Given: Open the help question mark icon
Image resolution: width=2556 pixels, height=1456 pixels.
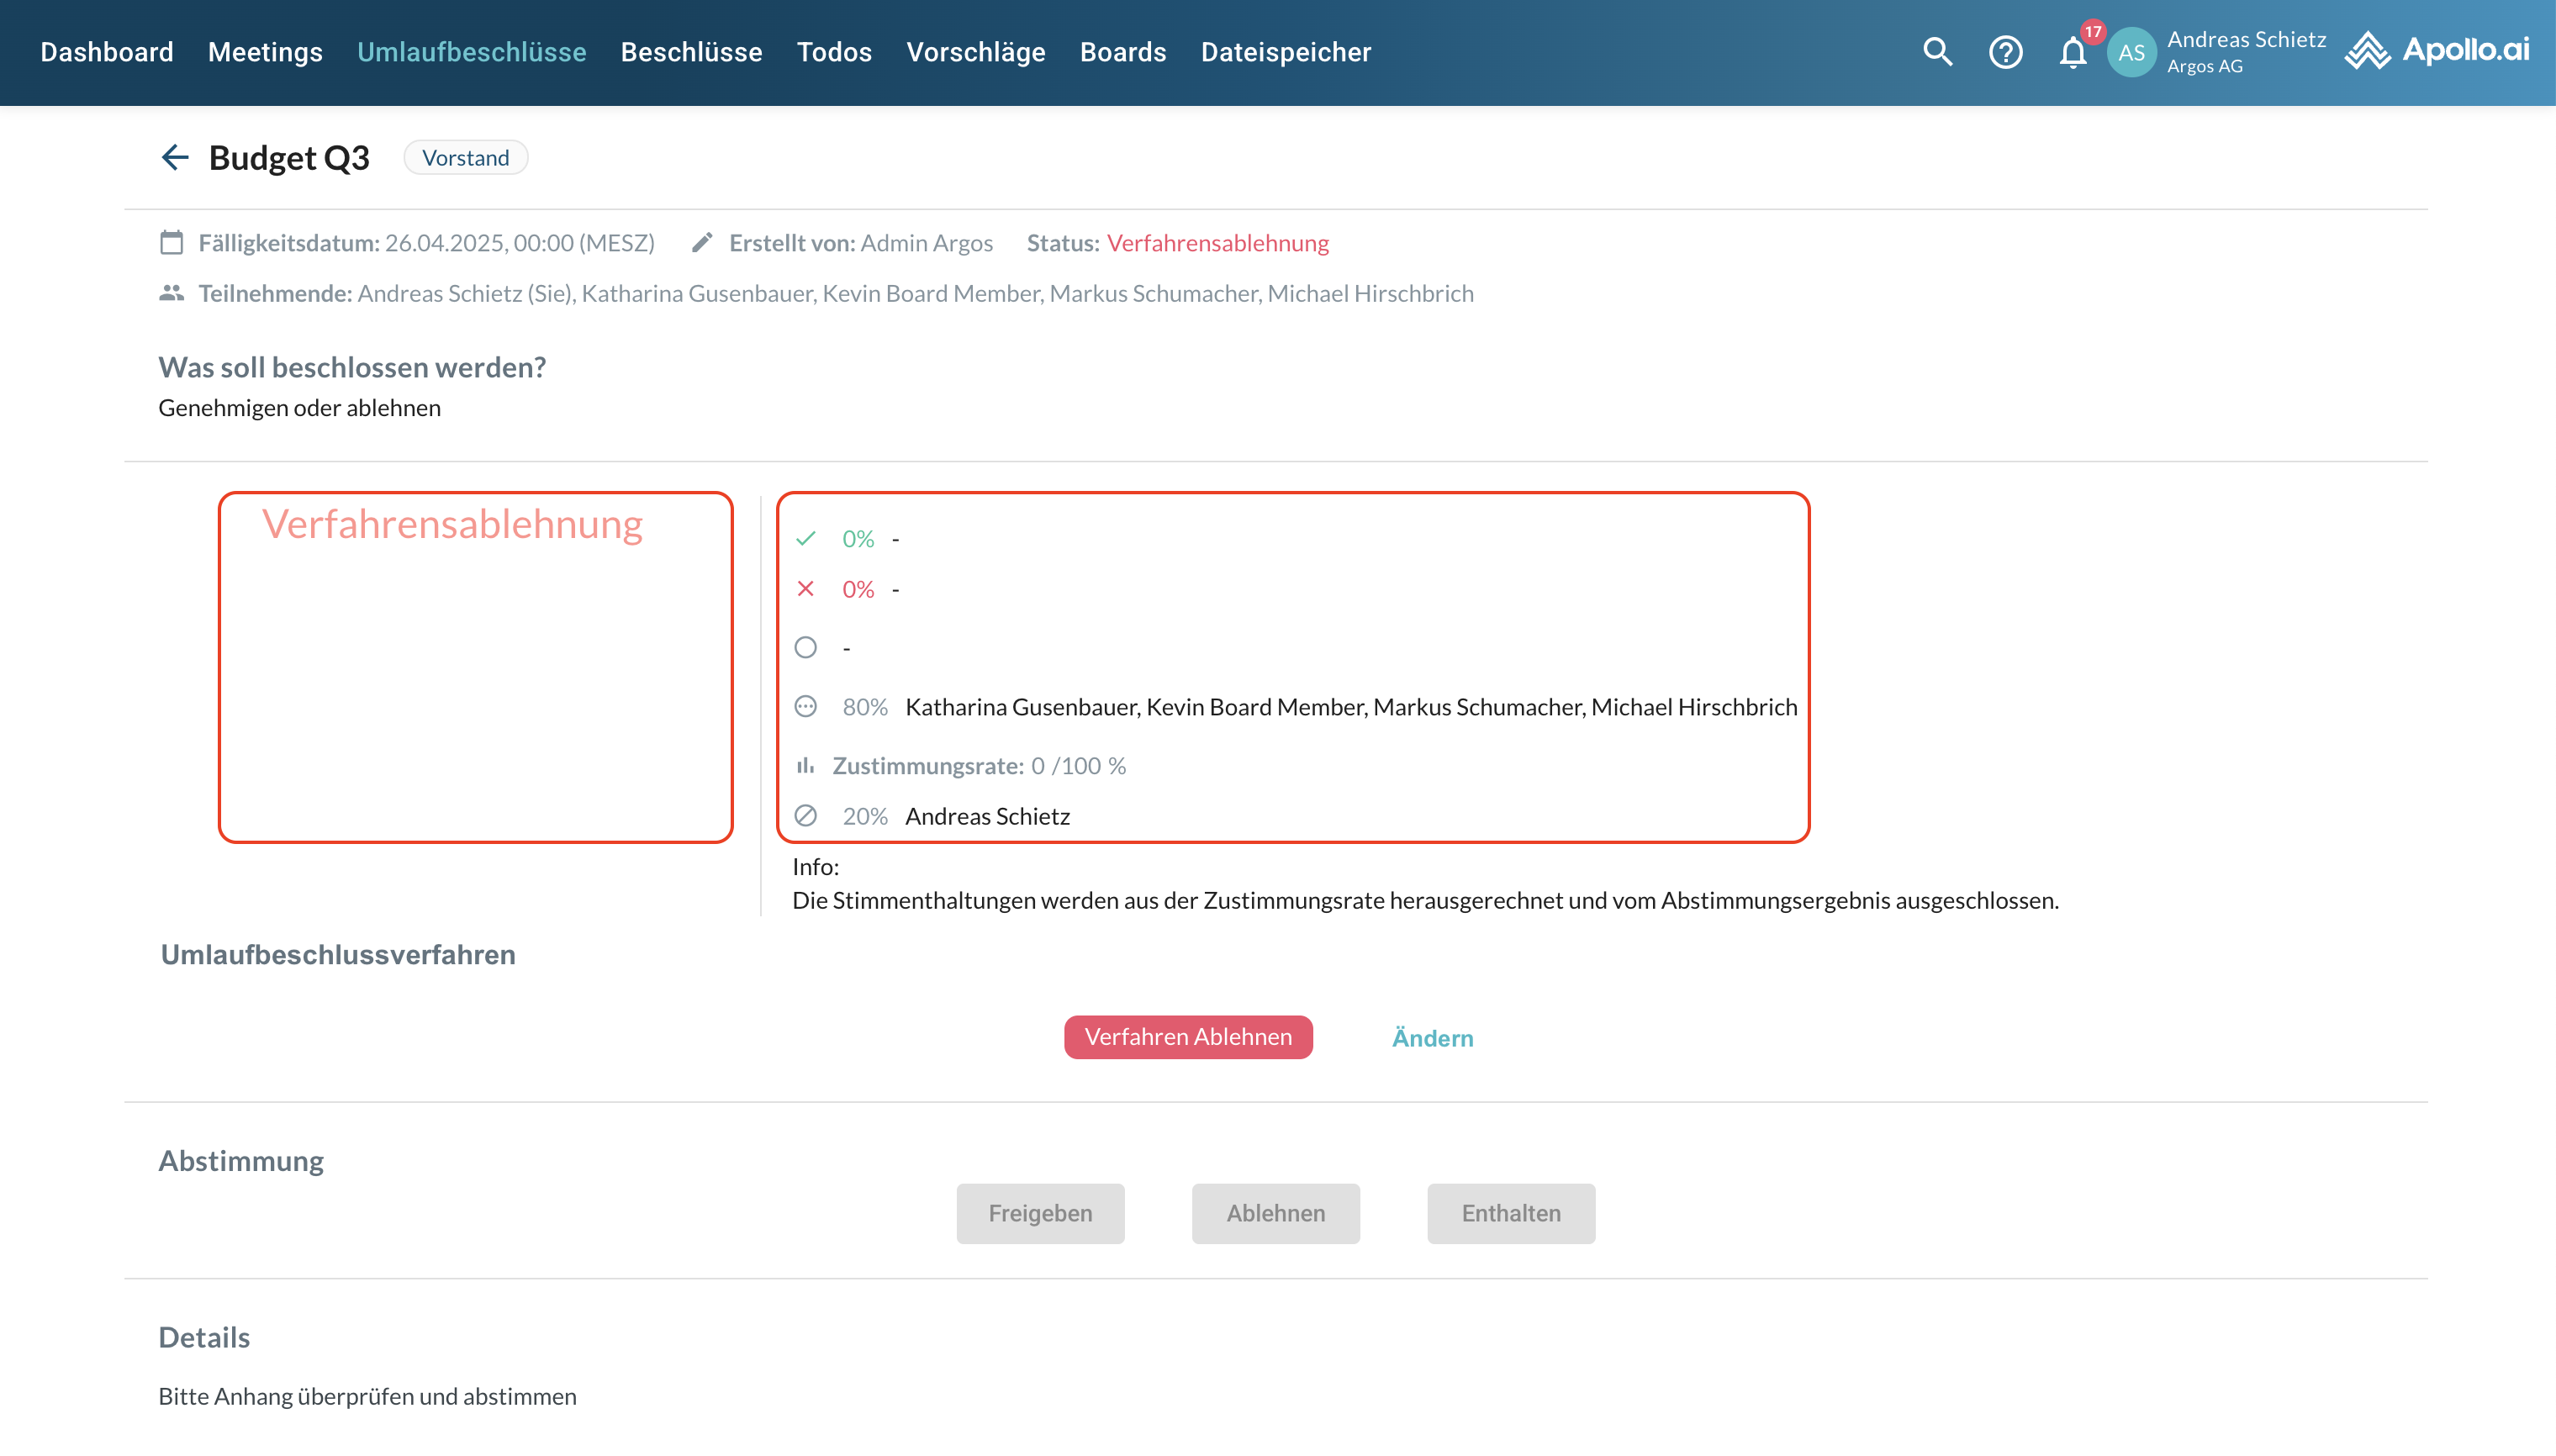Looking at the screenshot, I should tap(2005, 51).
